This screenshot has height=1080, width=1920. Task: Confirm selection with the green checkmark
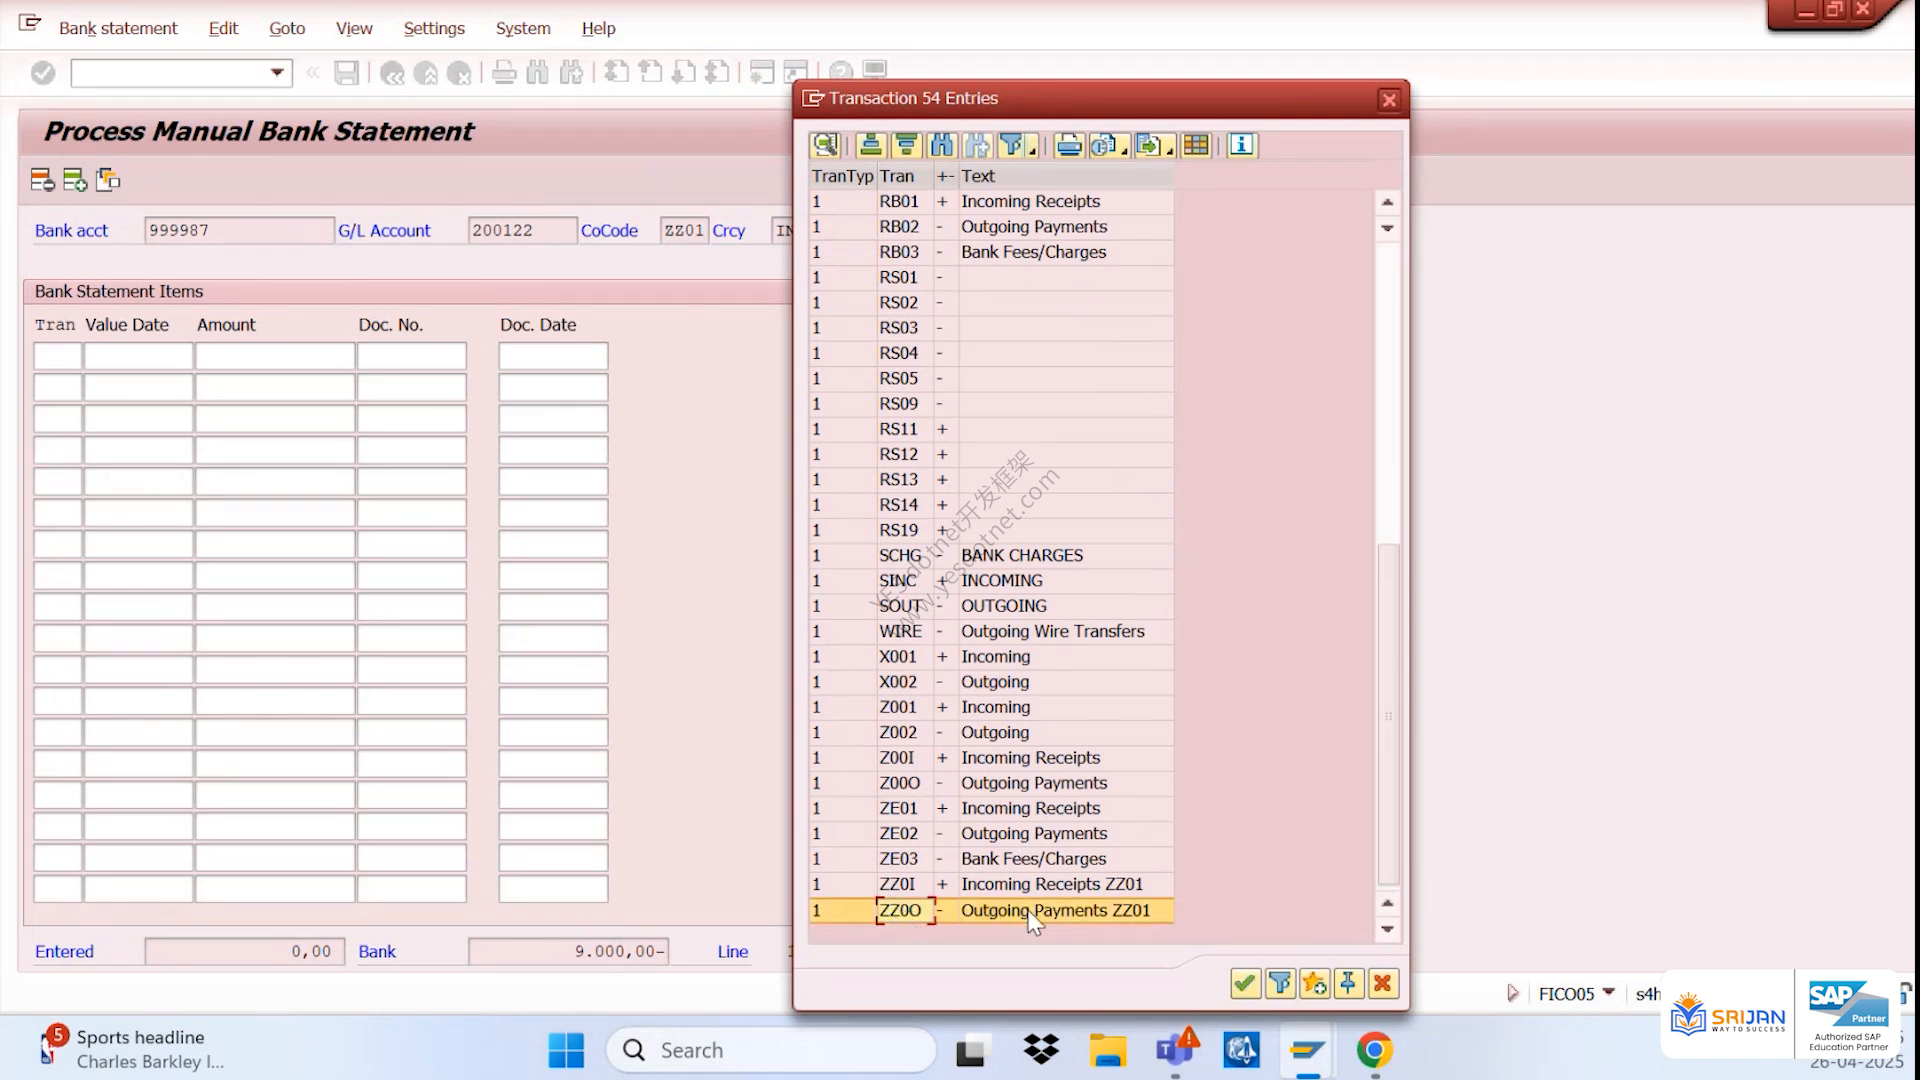point(1245,984)
